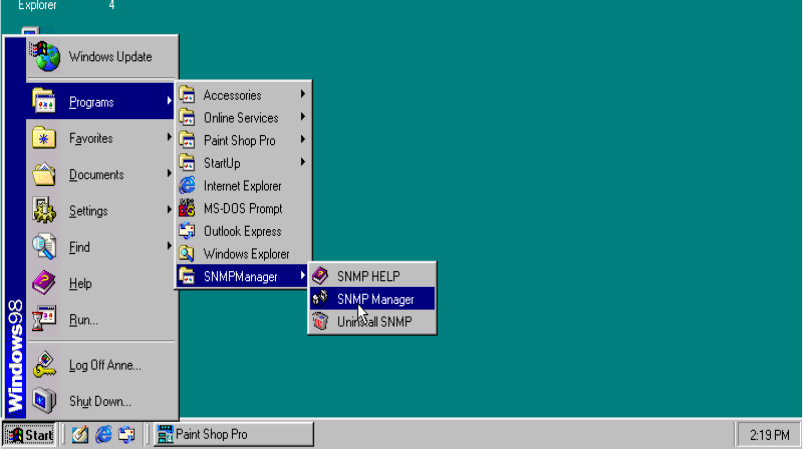Expand the SNMPManager submenu arrow
The image size is (803, 449).
tap(303, 275)
